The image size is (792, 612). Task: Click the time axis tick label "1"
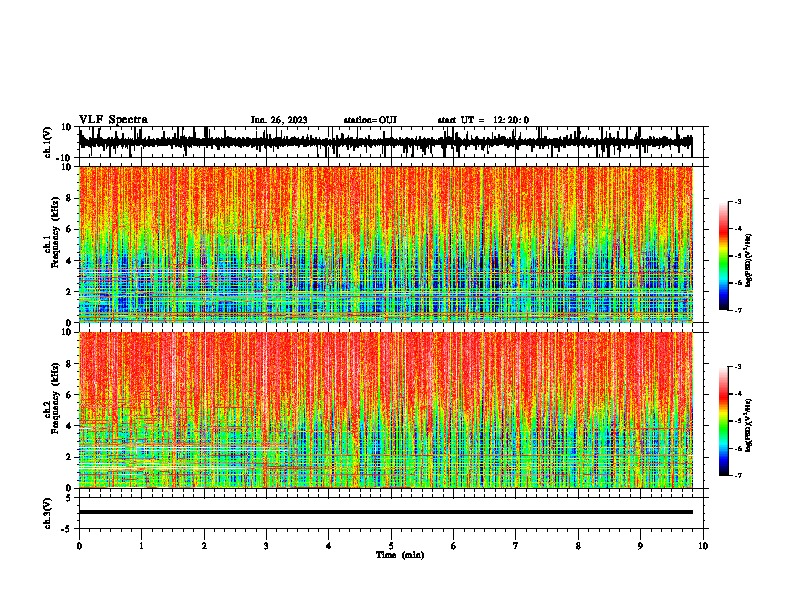[141, 546]
